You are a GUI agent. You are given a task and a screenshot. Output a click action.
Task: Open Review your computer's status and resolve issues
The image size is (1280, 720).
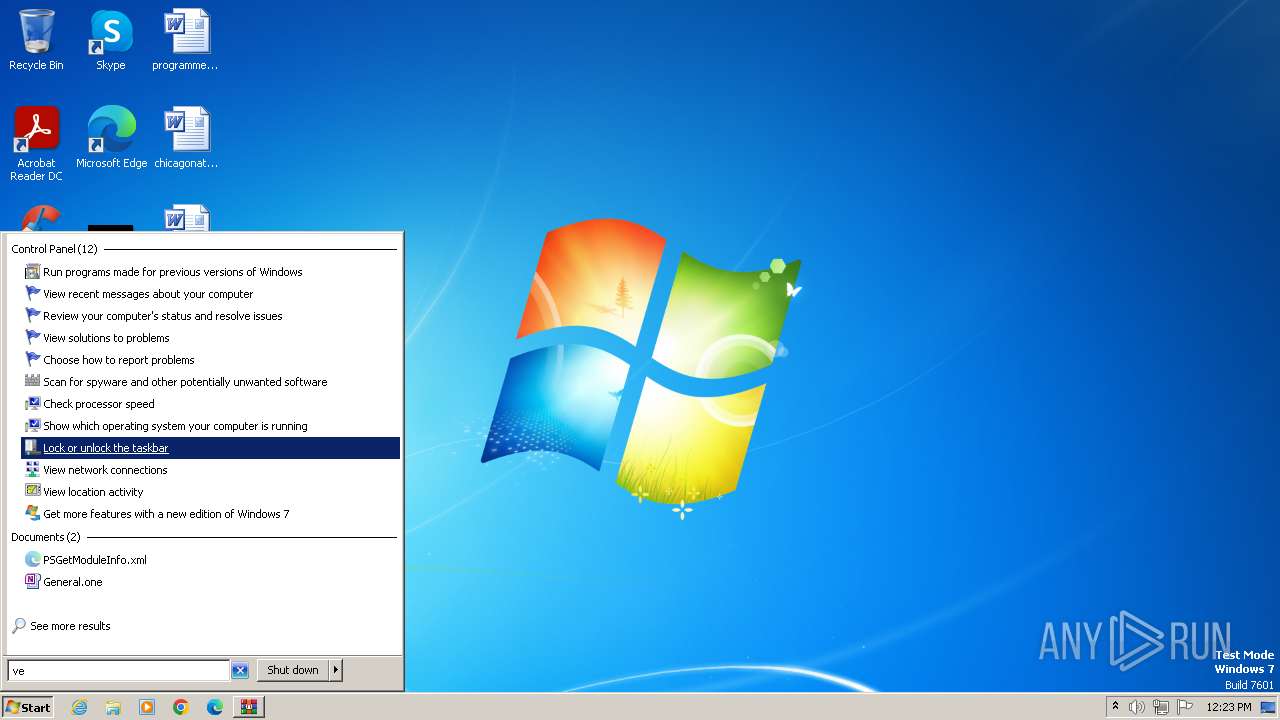(210, 316)
